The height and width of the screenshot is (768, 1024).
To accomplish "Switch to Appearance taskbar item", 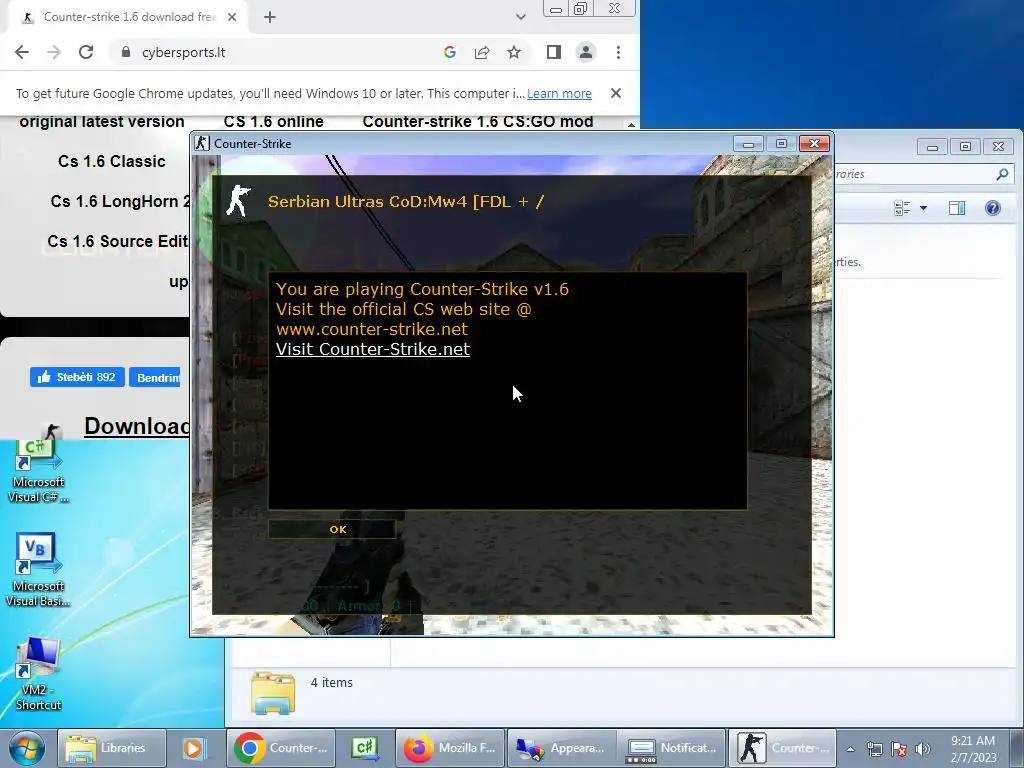I will coord(561,748).
